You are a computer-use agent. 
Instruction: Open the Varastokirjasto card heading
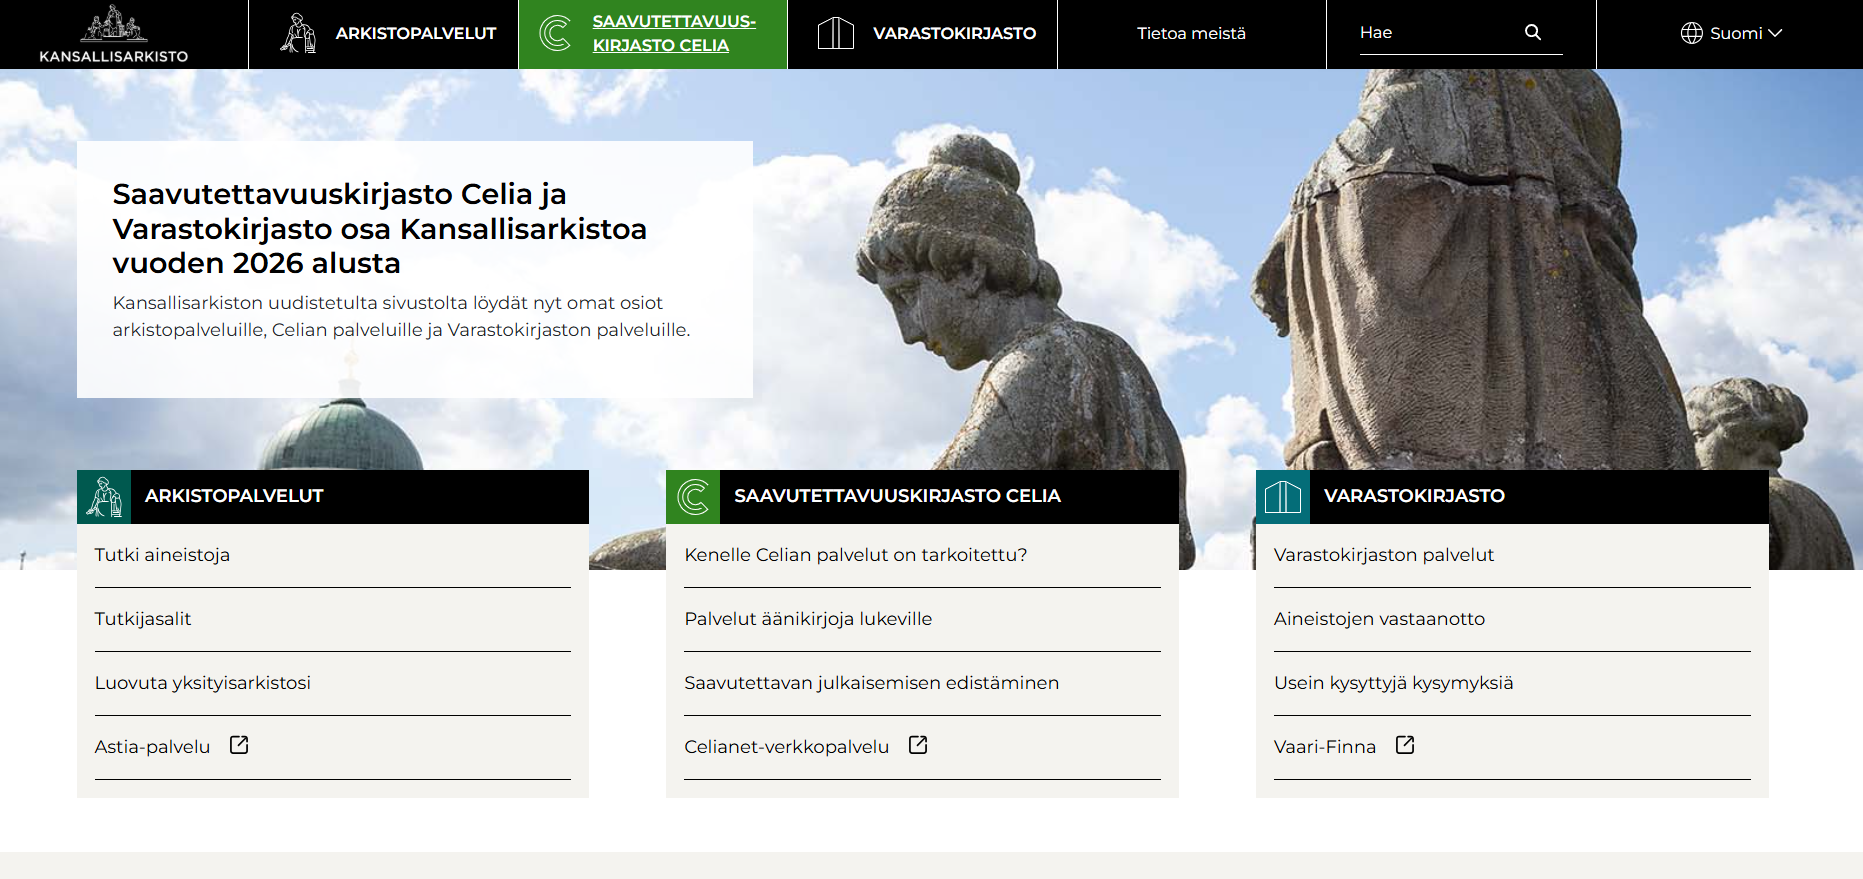1414,496
